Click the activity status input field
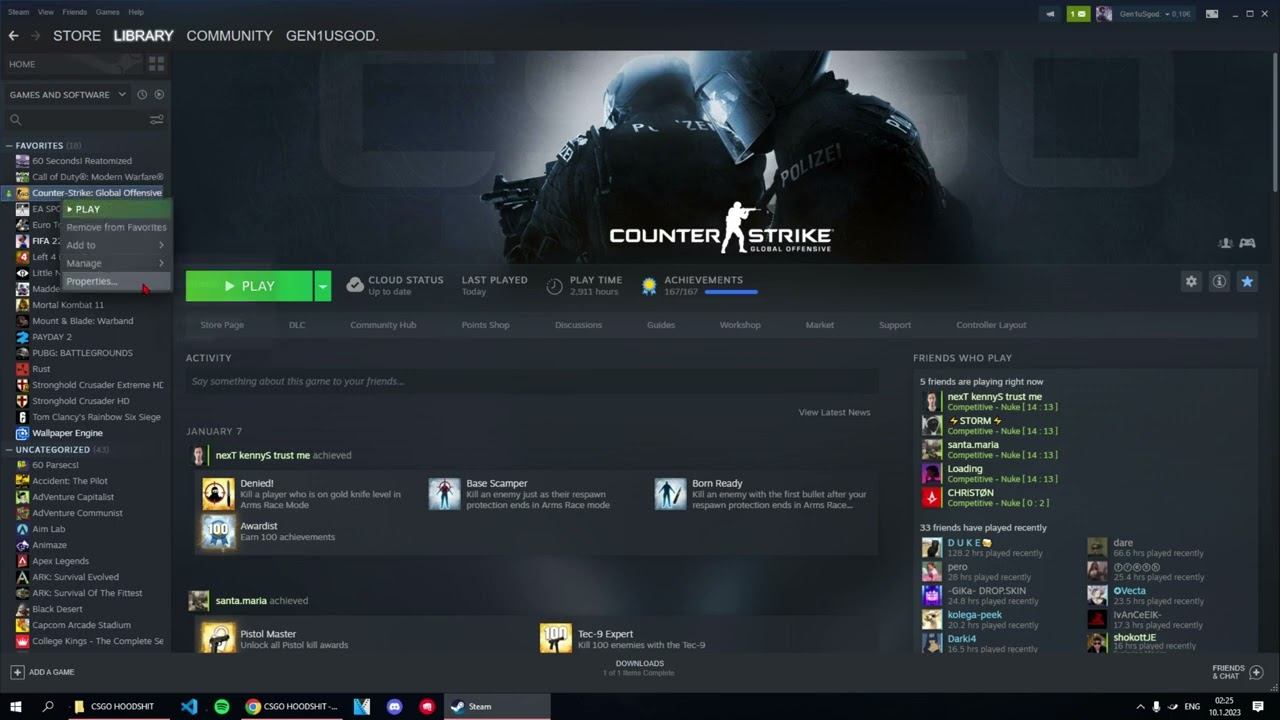This screenshot has height=720, width=1280. point(531,381)
